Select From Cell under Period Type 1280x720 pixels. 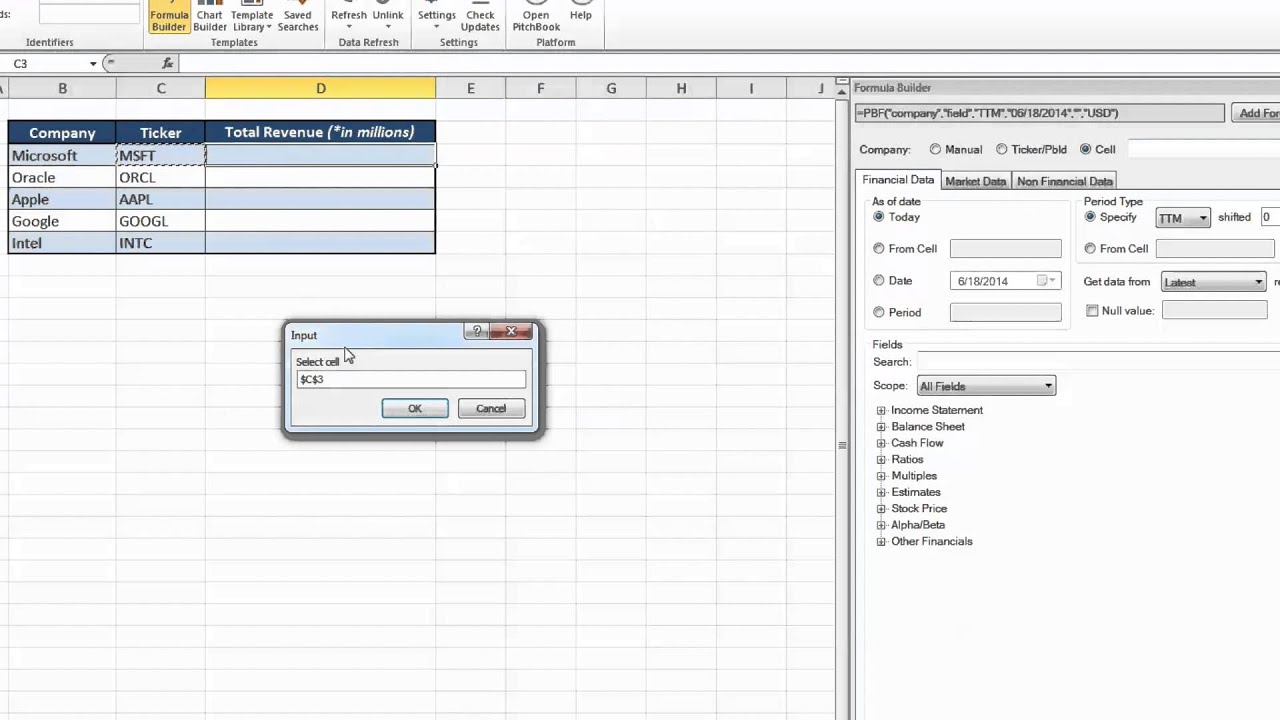coord(1090,248)
